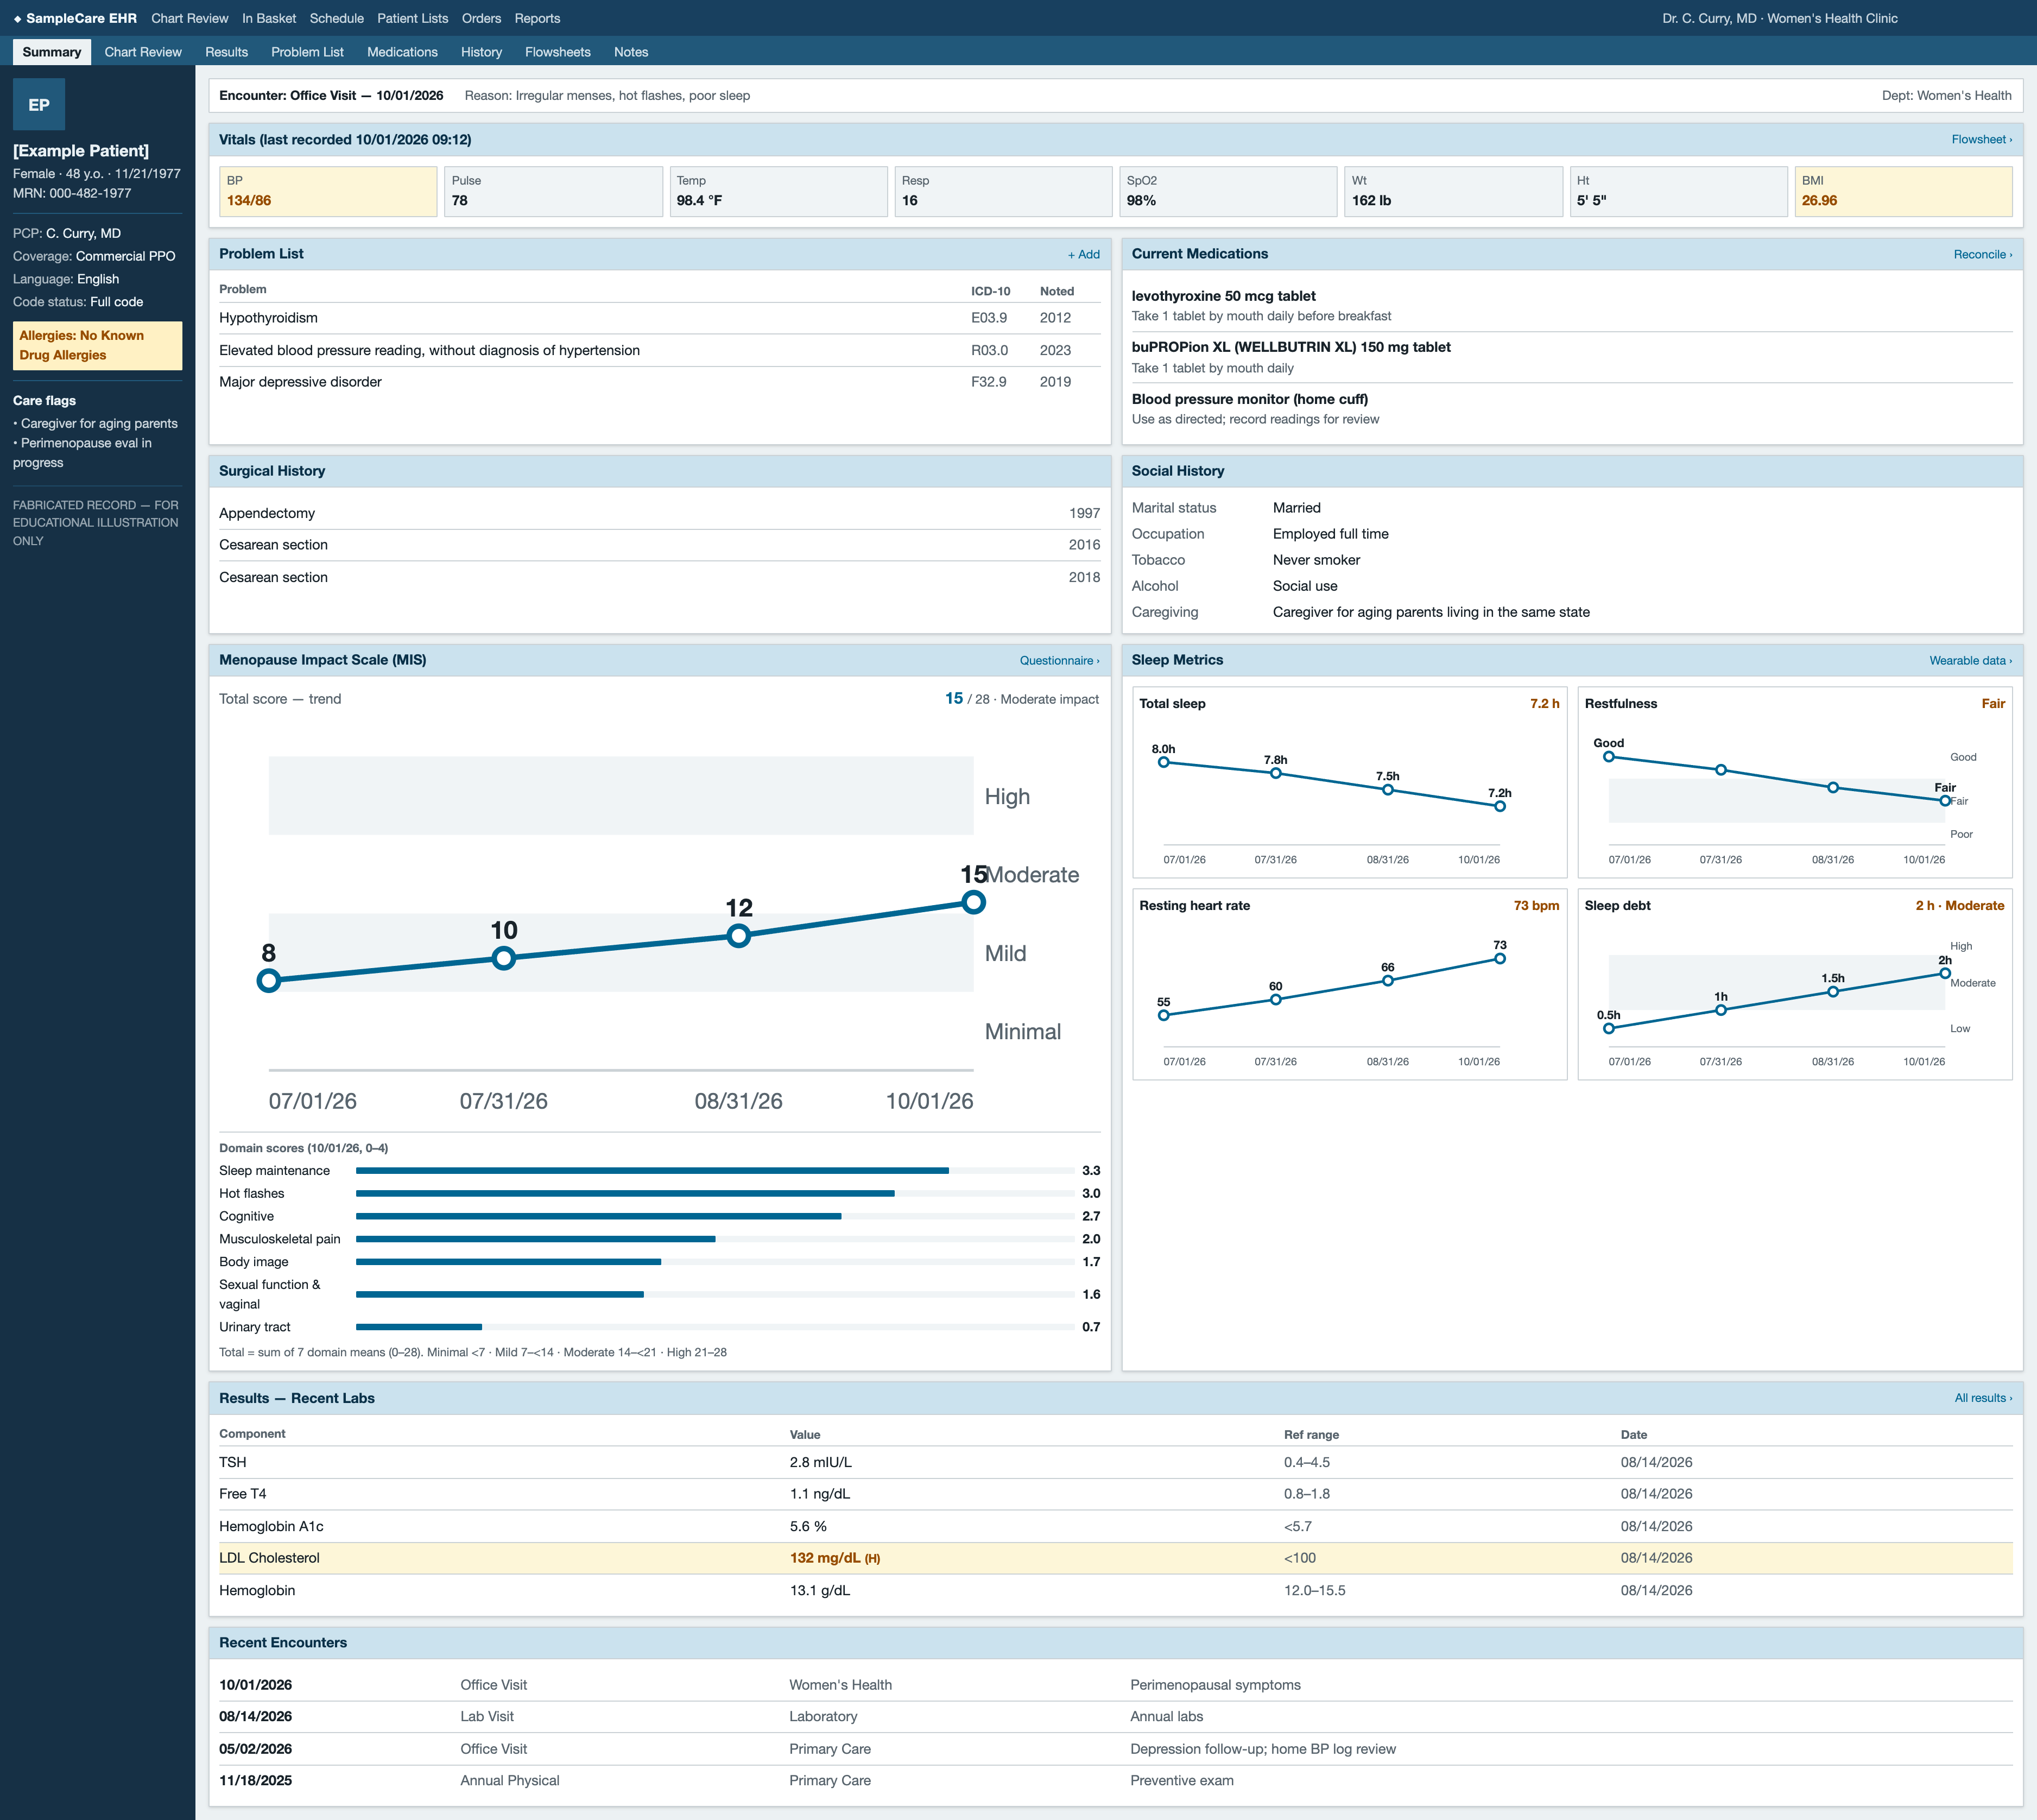This screenshot has width=2037, height=1820.
Task: Switch to the Results tab
Action: point(226,52)
